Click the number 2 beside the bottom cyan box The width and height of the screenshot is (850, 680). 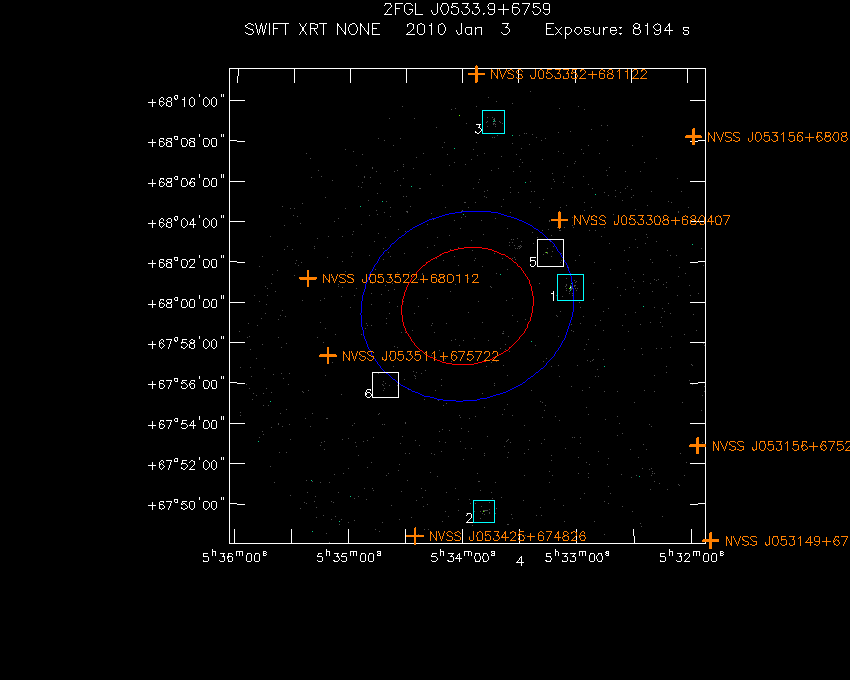coord(469,518)
